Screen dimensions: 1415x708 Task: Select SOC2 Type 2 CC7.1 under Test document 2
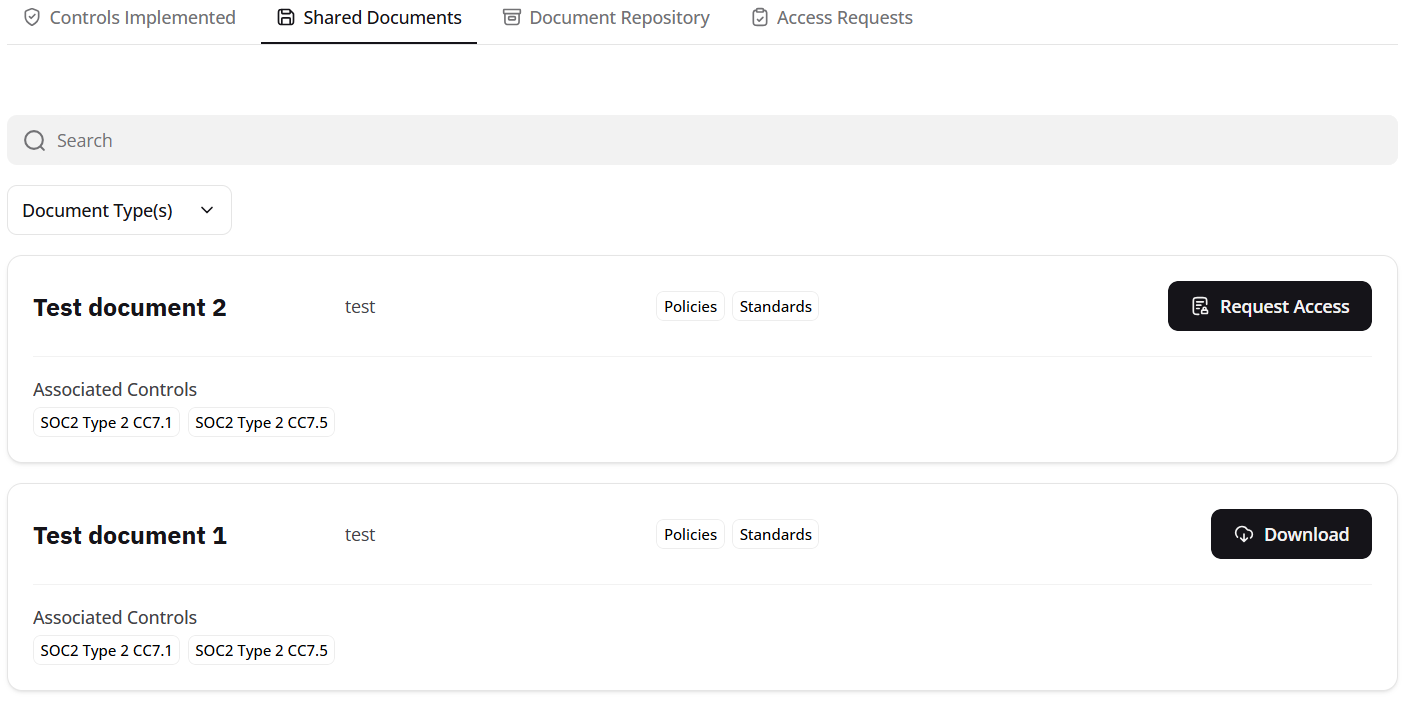pyautogui.click(x=106, y=423)
